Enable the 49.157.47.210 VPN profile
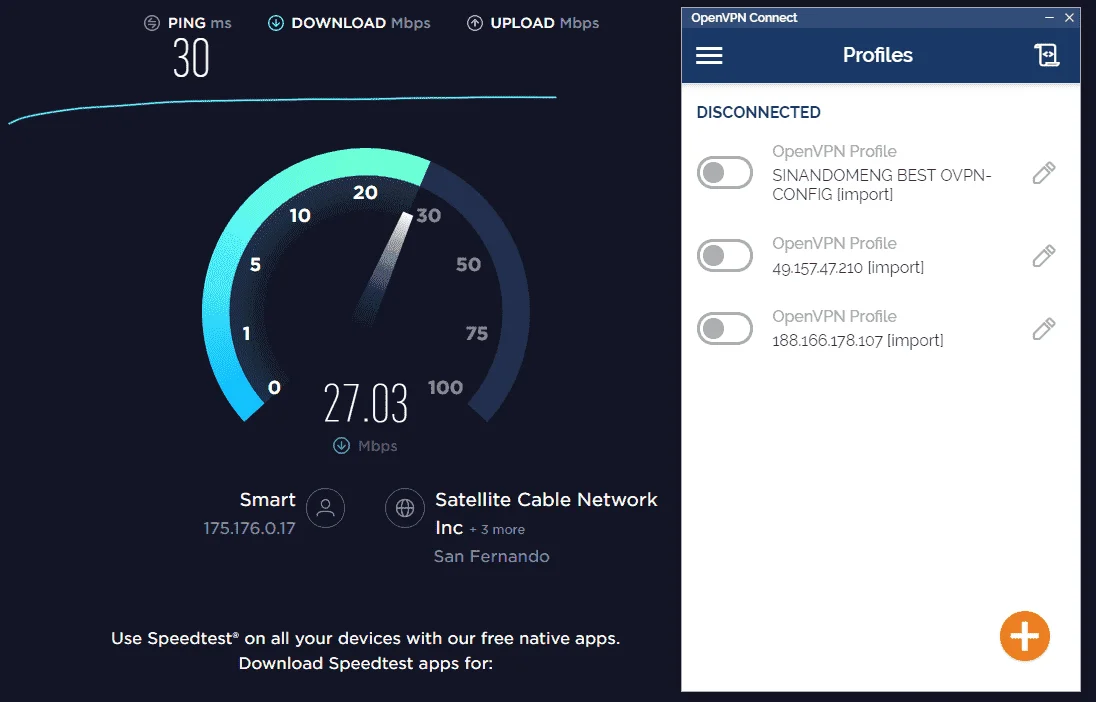Image resolution: width=1096 pixels, height=702 pixels. click(725, 256)
